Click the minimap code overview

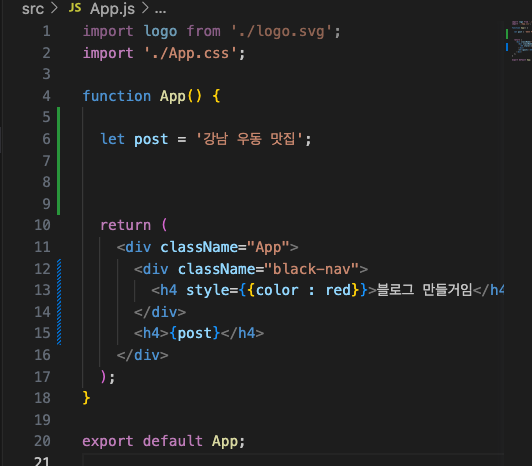pyautogui.click(x=521, y=41)
